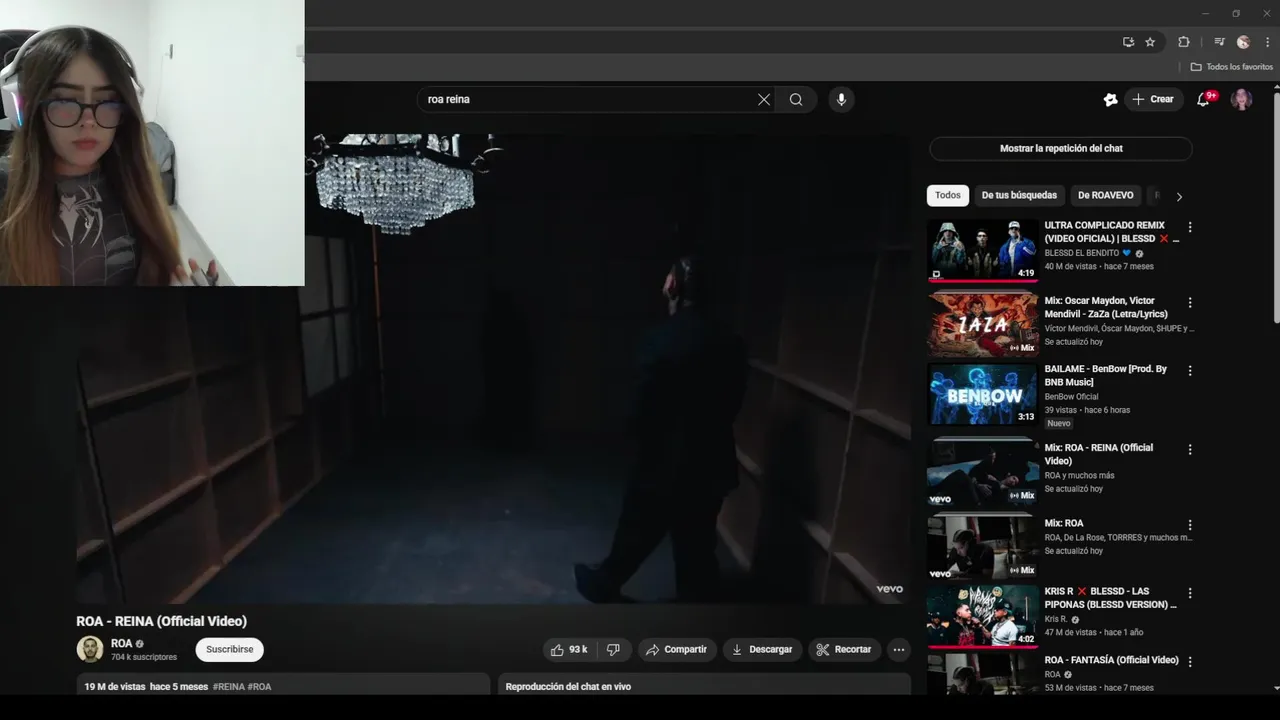Select the De tus búsquedas chip
The width and height of the screenshot is (1280, 720).
point(1019,196)
